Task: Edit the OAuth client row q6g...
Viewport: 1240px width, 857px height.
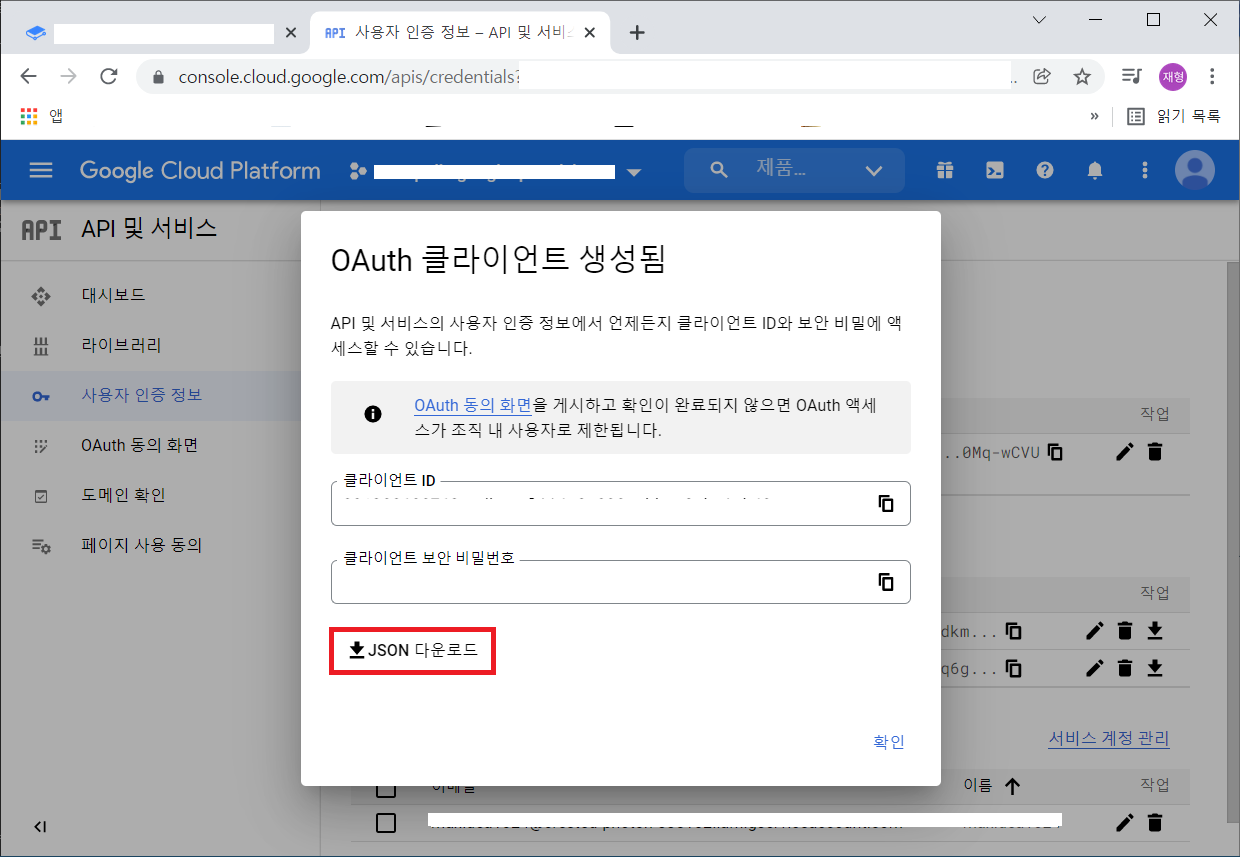Action: 1095,668
